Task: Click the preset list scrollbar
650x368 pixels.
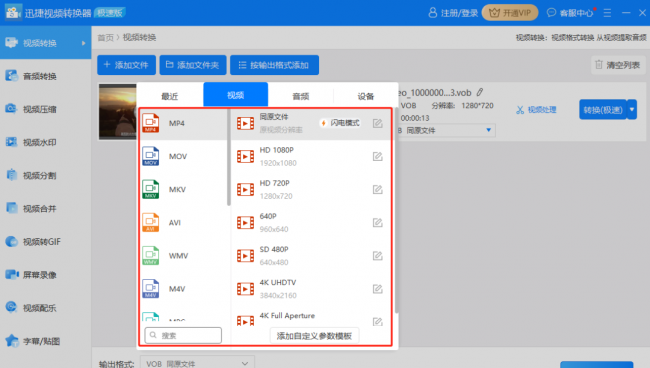Action: [397, 211]
